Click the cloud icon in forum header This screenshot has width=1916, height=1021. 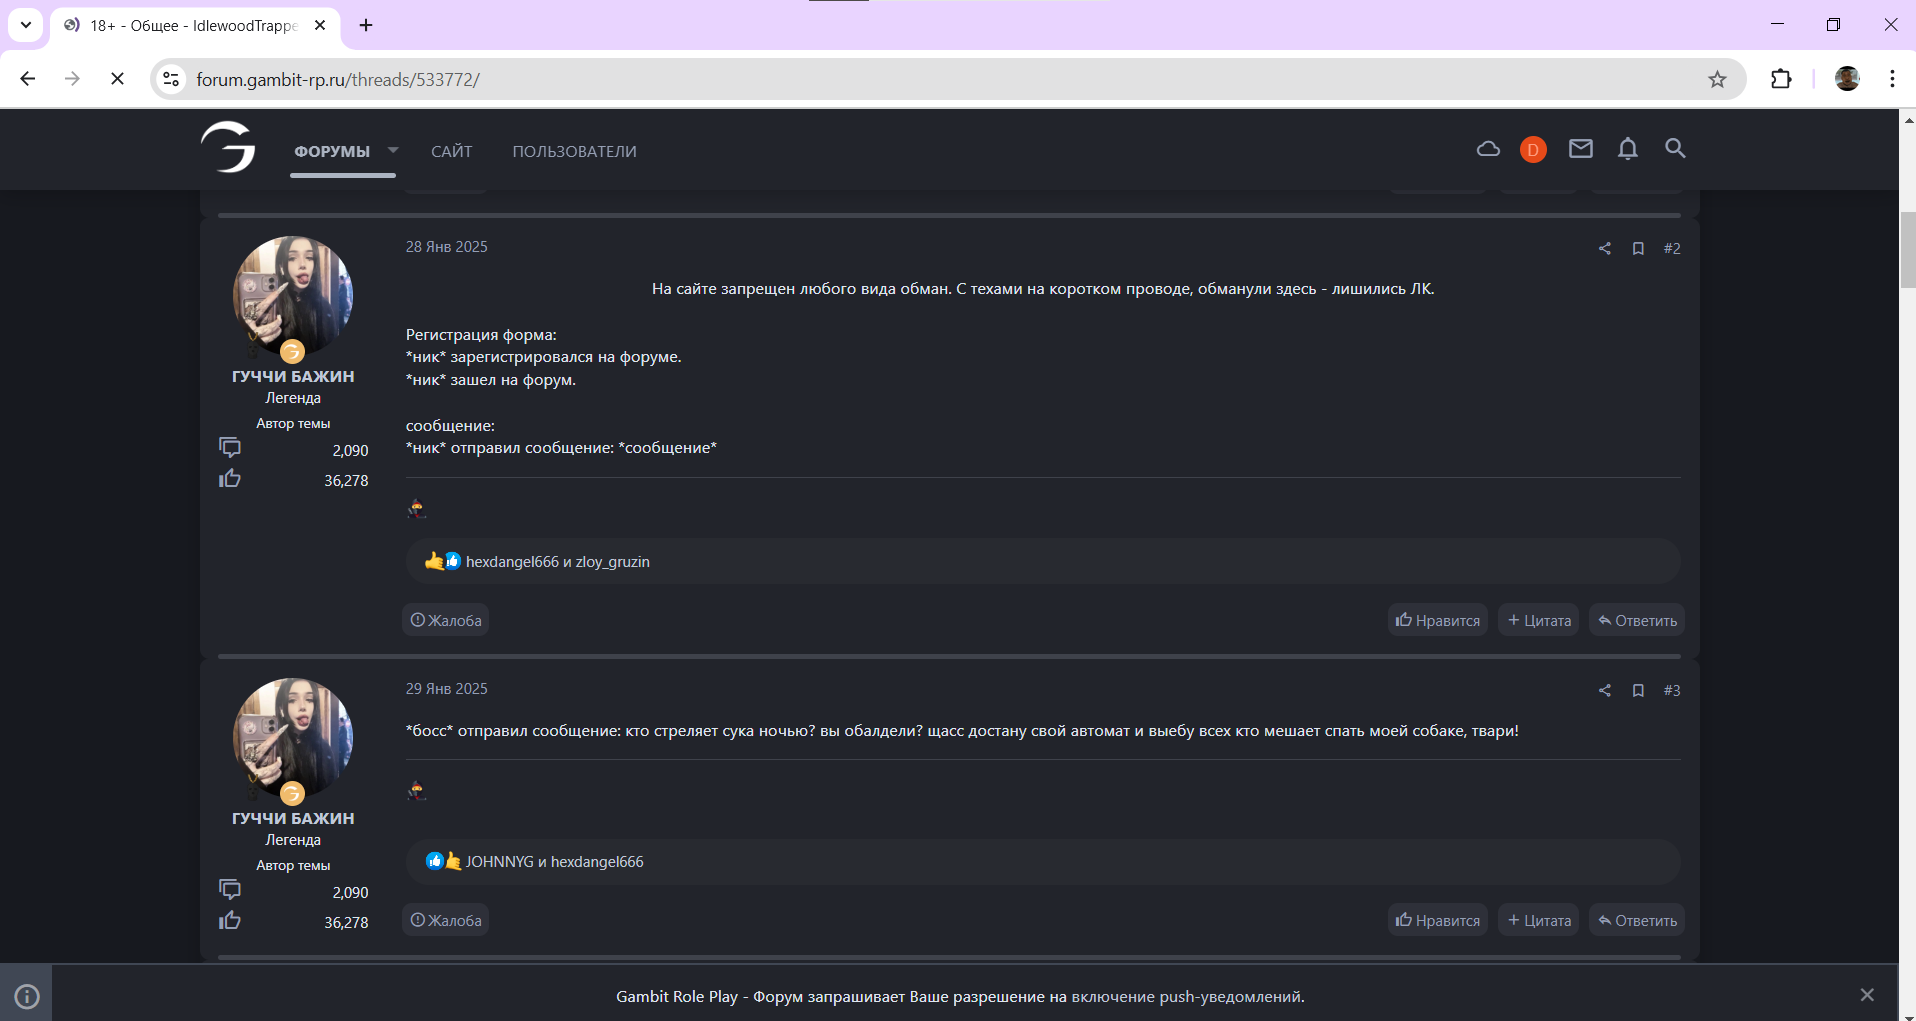[x=1488, y=149]
